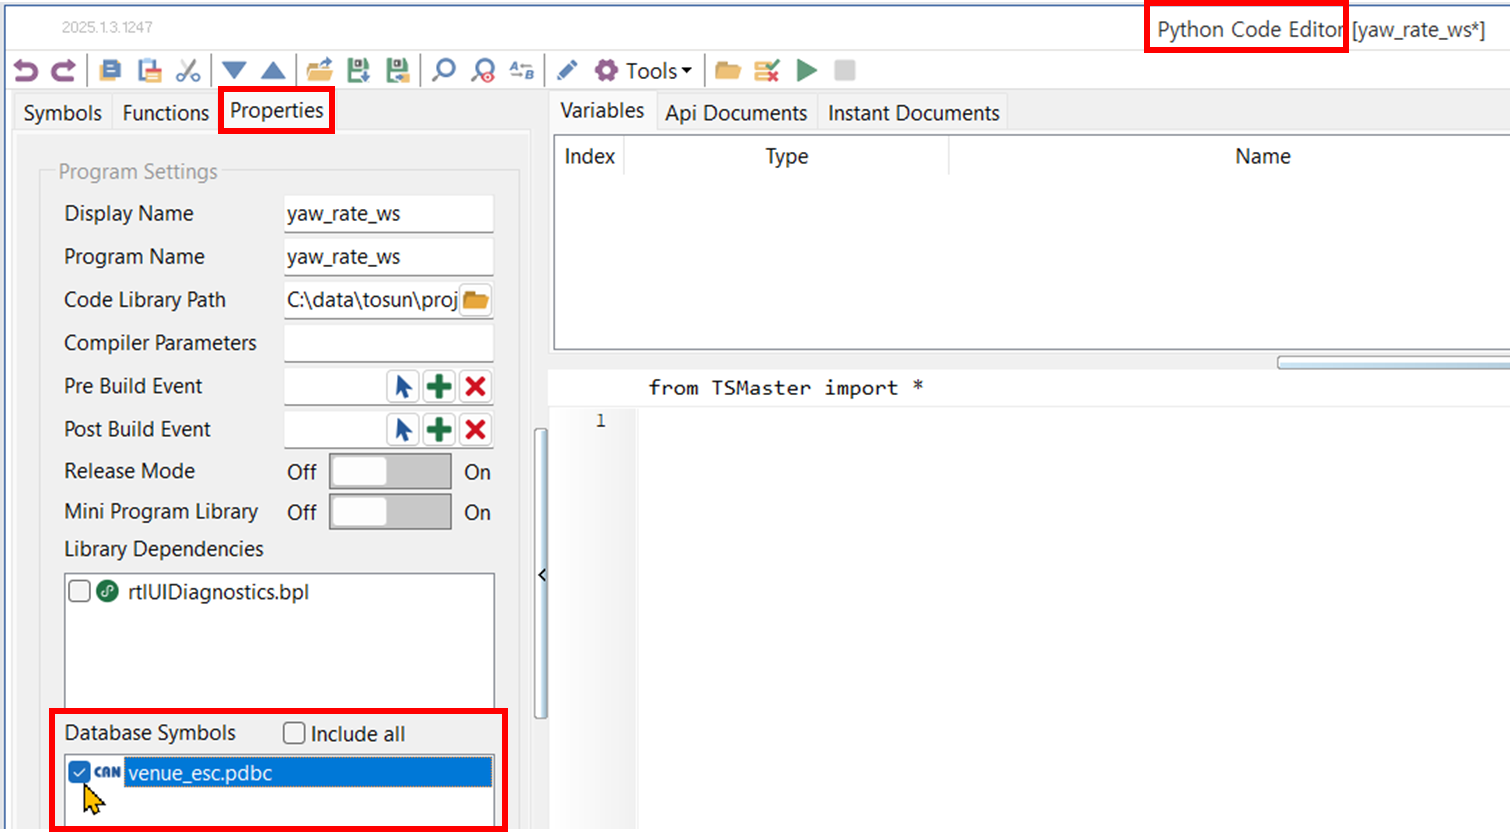Click the Index column header
Screen dimensions: 1510x832
coord(589,156)
